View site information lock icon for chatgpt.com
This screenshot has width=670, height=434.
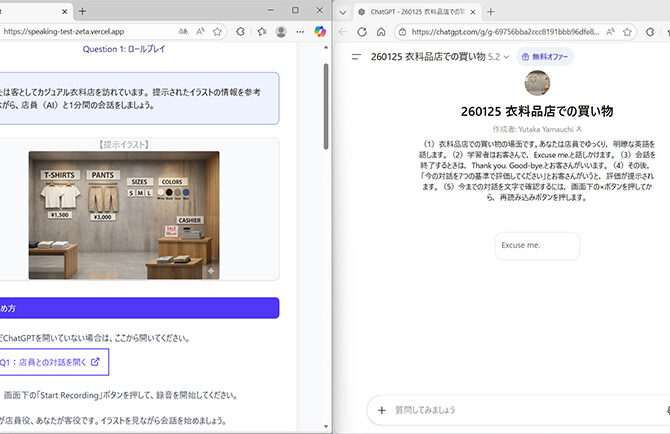402,32
